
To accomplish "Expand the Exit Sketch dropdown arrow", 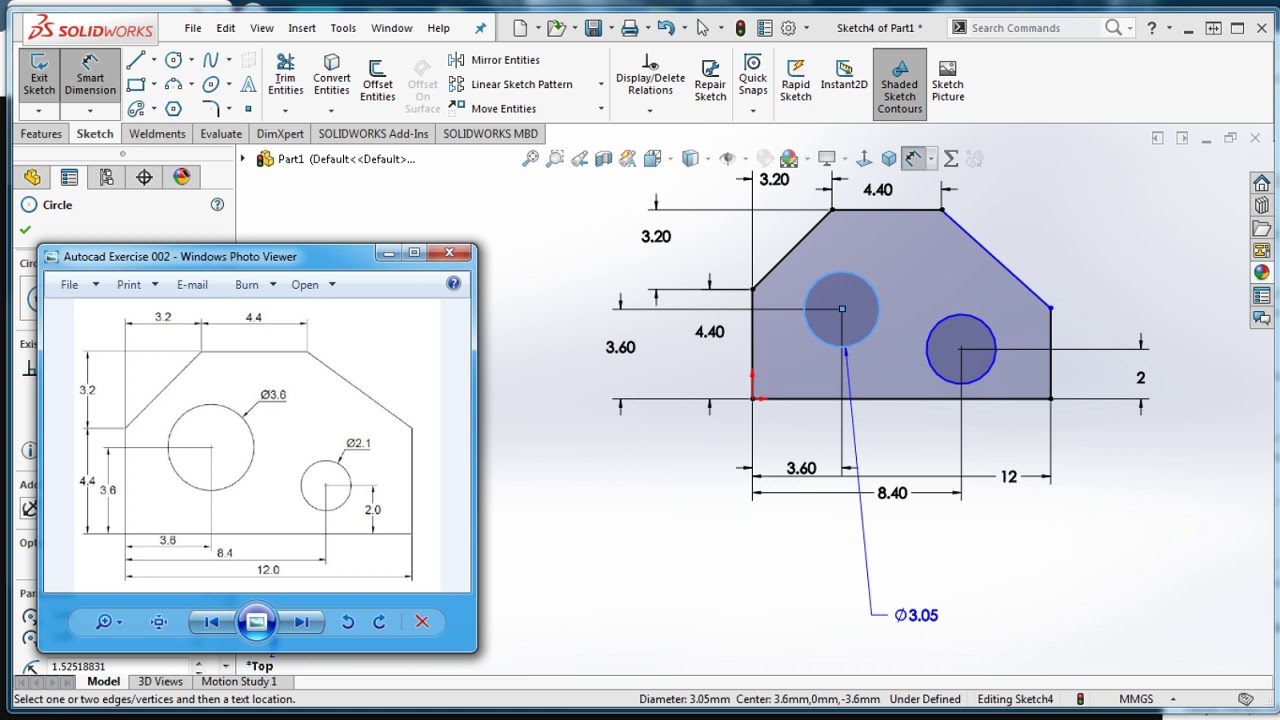I will (38, 111).
